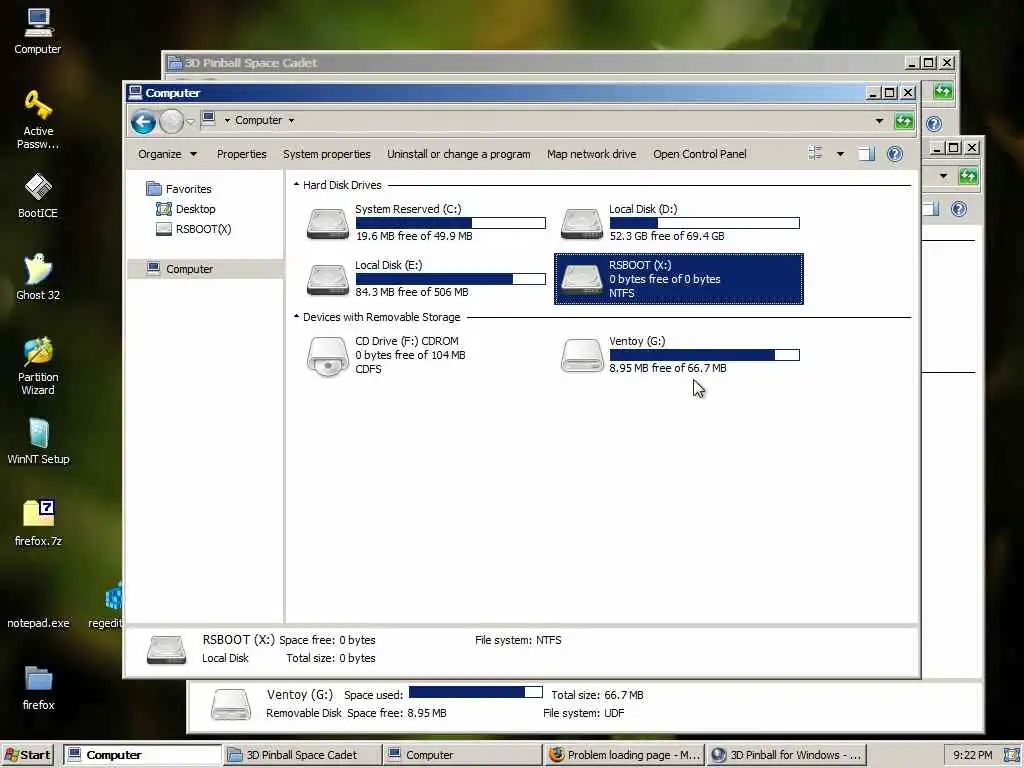Select the RSBOOT (X:) drive
The width and height of the screenshot is (1024, 768).
point(679,279)
